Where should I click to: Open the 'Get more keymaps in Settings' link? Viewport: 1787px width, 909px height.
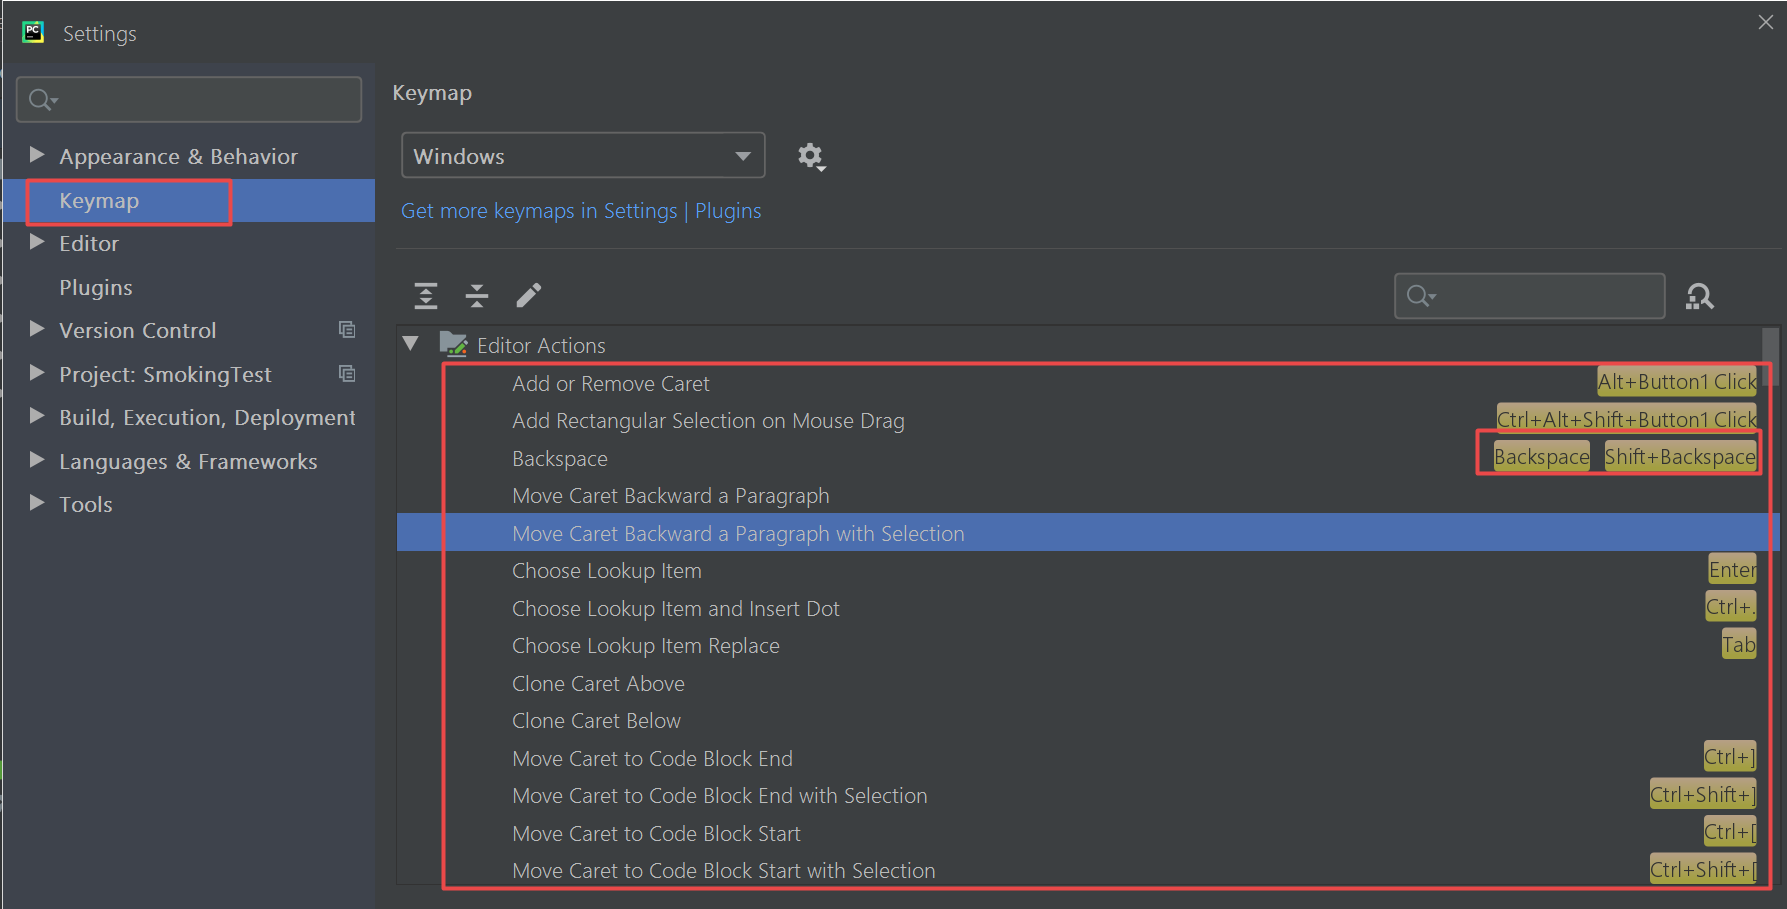pos(539,211)
